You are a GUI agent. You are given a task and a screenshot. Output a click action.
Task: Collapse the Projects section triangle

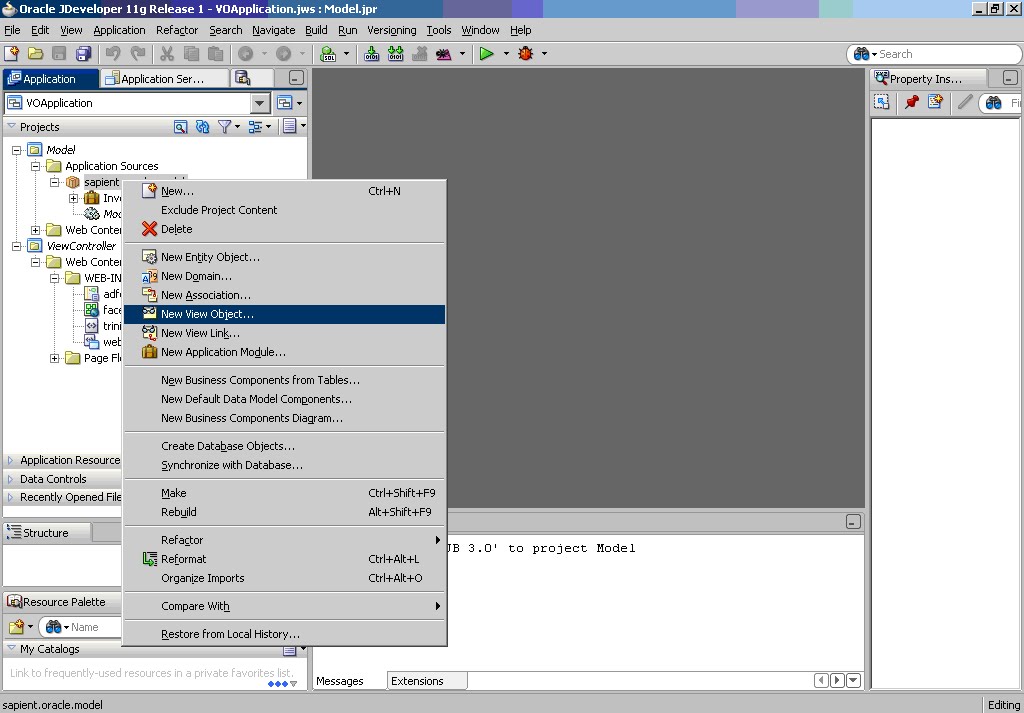[11, 126]
